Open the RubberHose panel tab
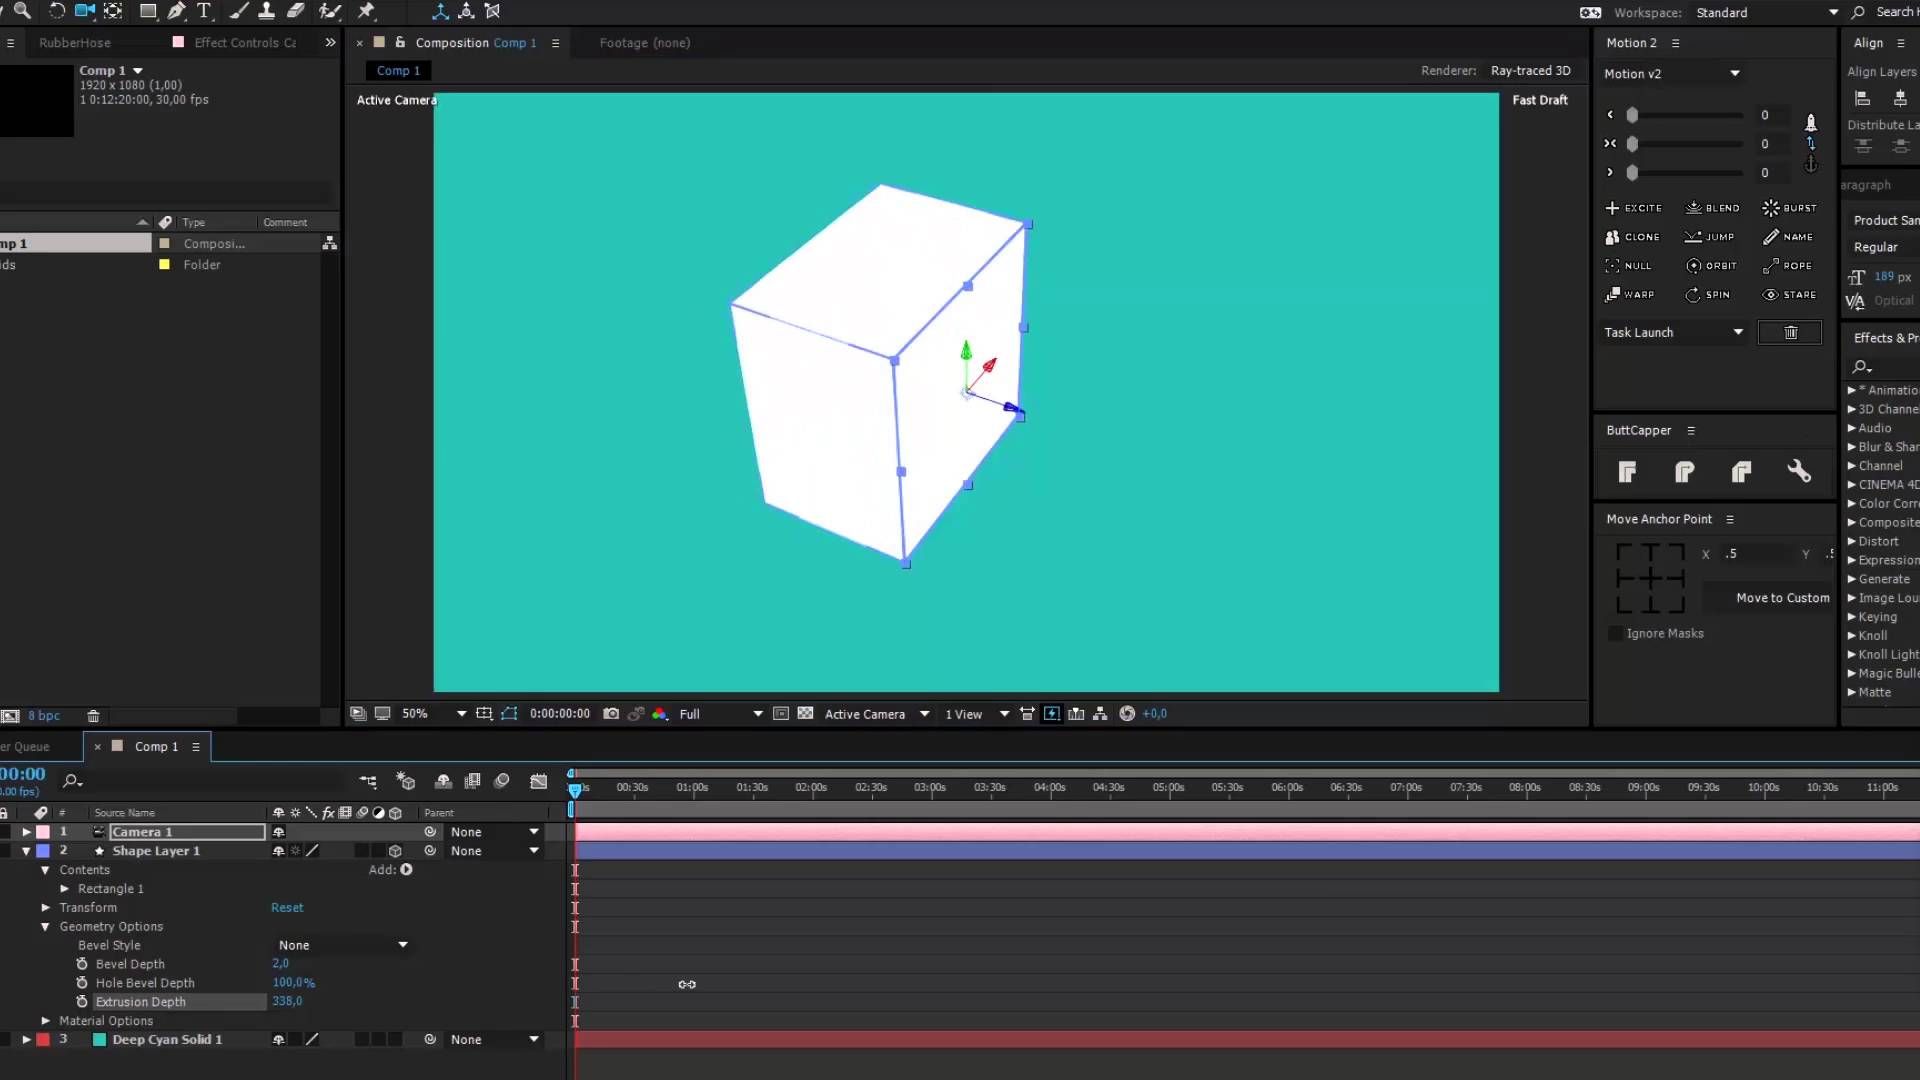The width and height of the screenshot is (1920, 1080). pos(75,43)
